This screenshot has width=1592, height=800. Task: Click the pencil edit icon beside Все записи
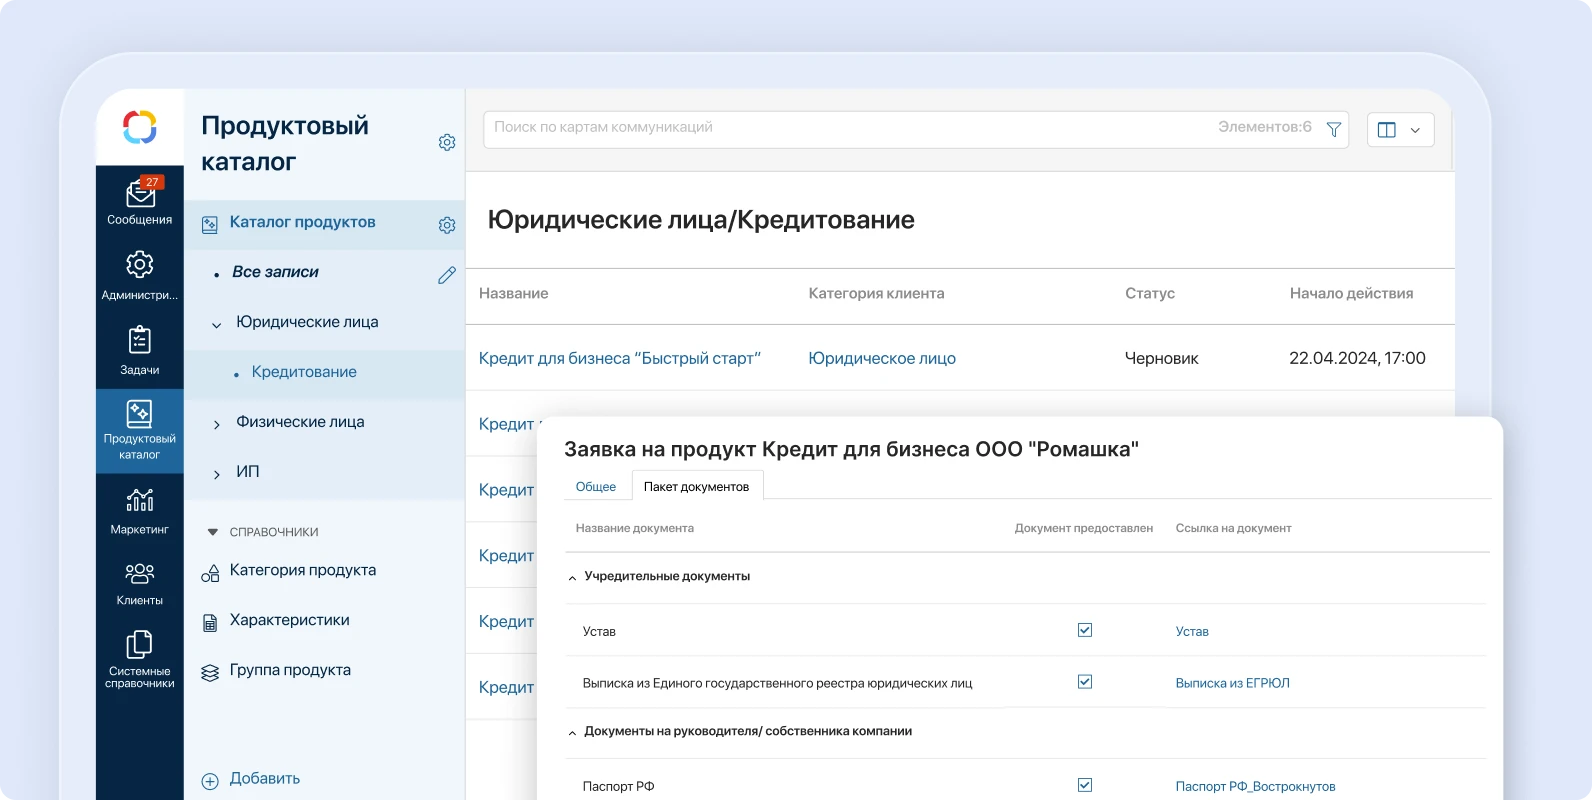447,275
